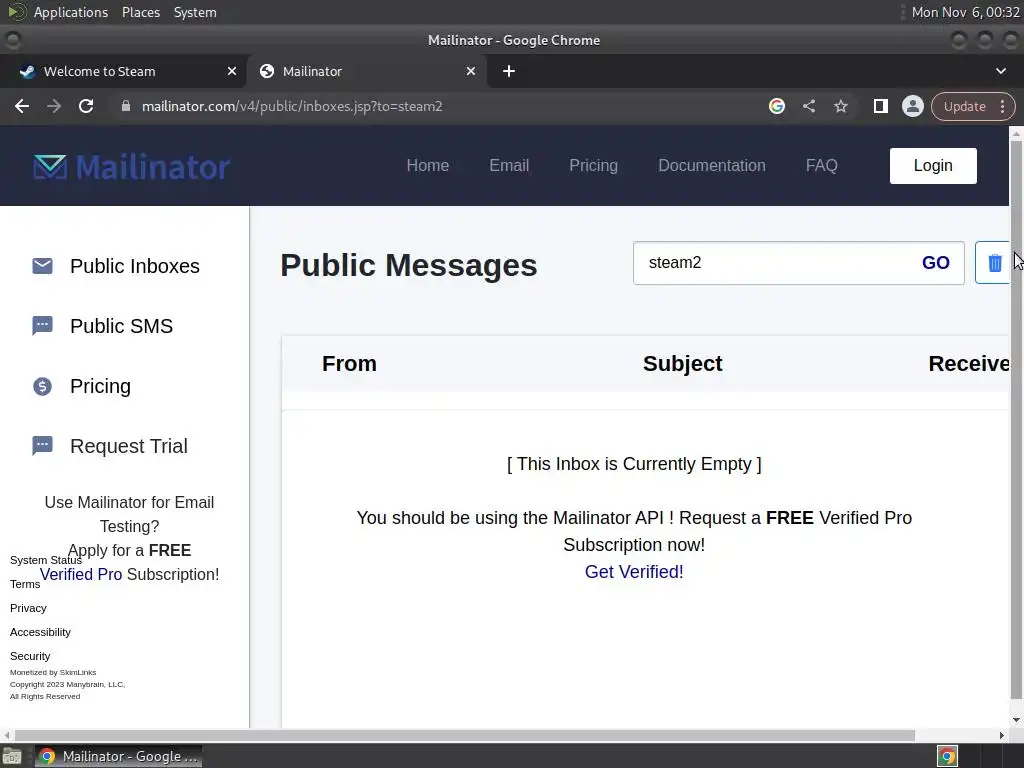
Task: Click Chrome icon in bottom right tray
Action: coord(947,756)
